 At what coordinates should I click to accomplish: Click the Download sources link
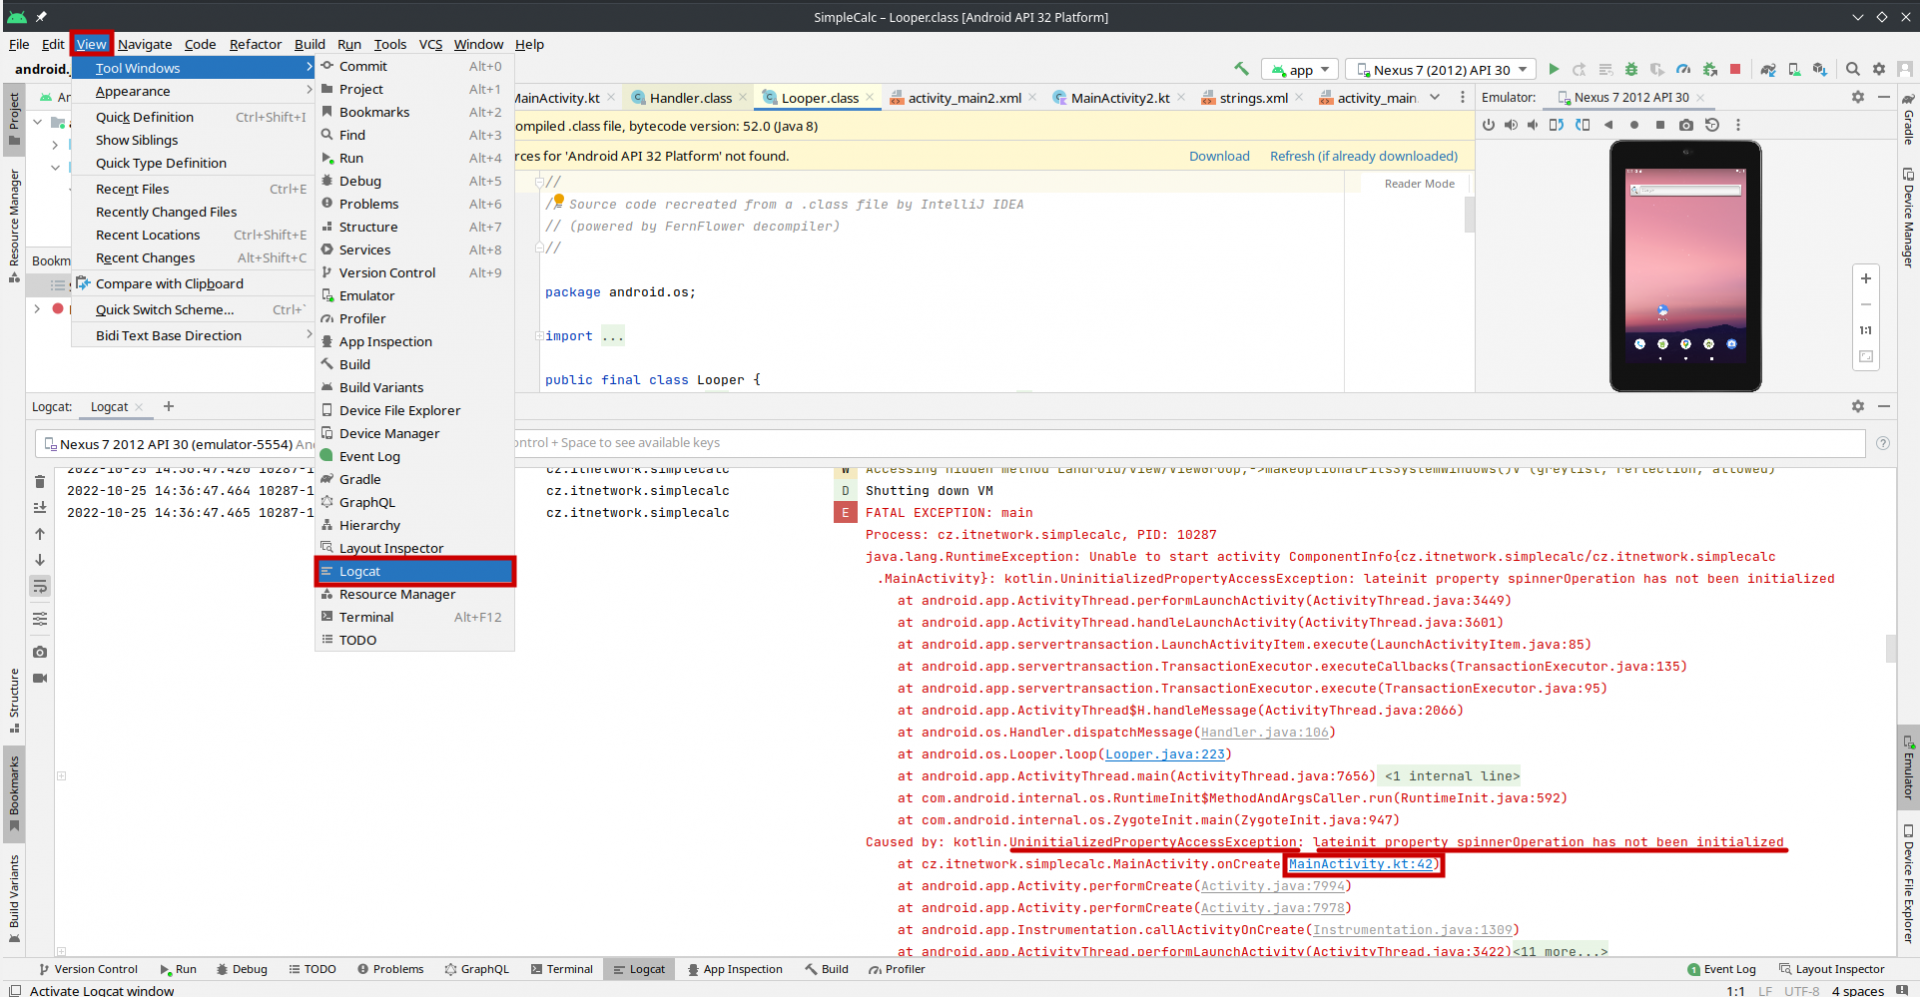[1219, 156]
